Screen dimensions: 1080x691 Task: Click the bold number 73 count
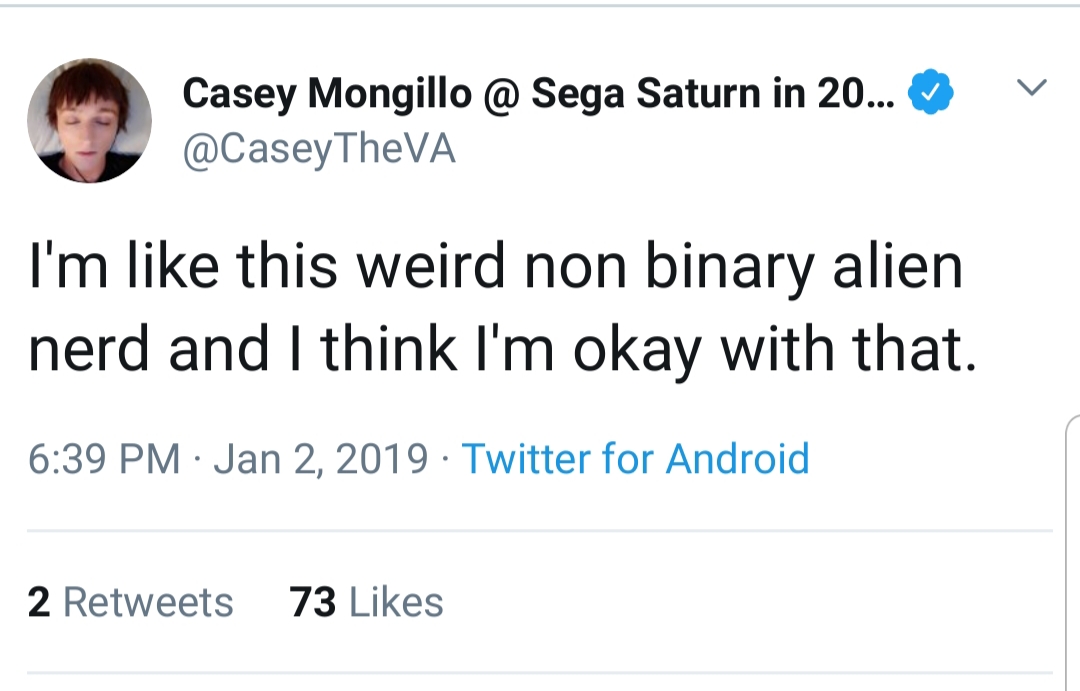pyautogui.click(x=312, y=601)
